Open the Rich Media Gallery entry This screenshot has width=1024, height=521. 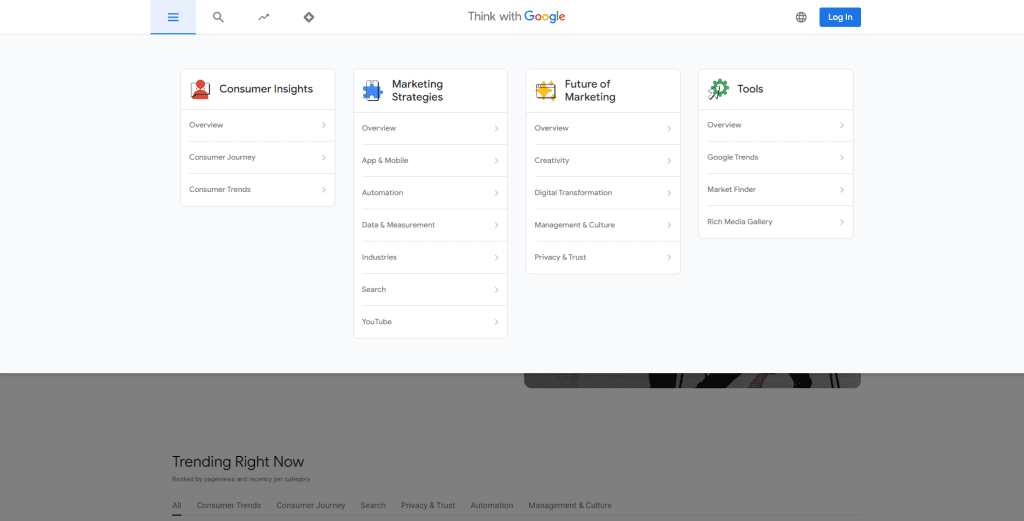(x=776, y=222)
